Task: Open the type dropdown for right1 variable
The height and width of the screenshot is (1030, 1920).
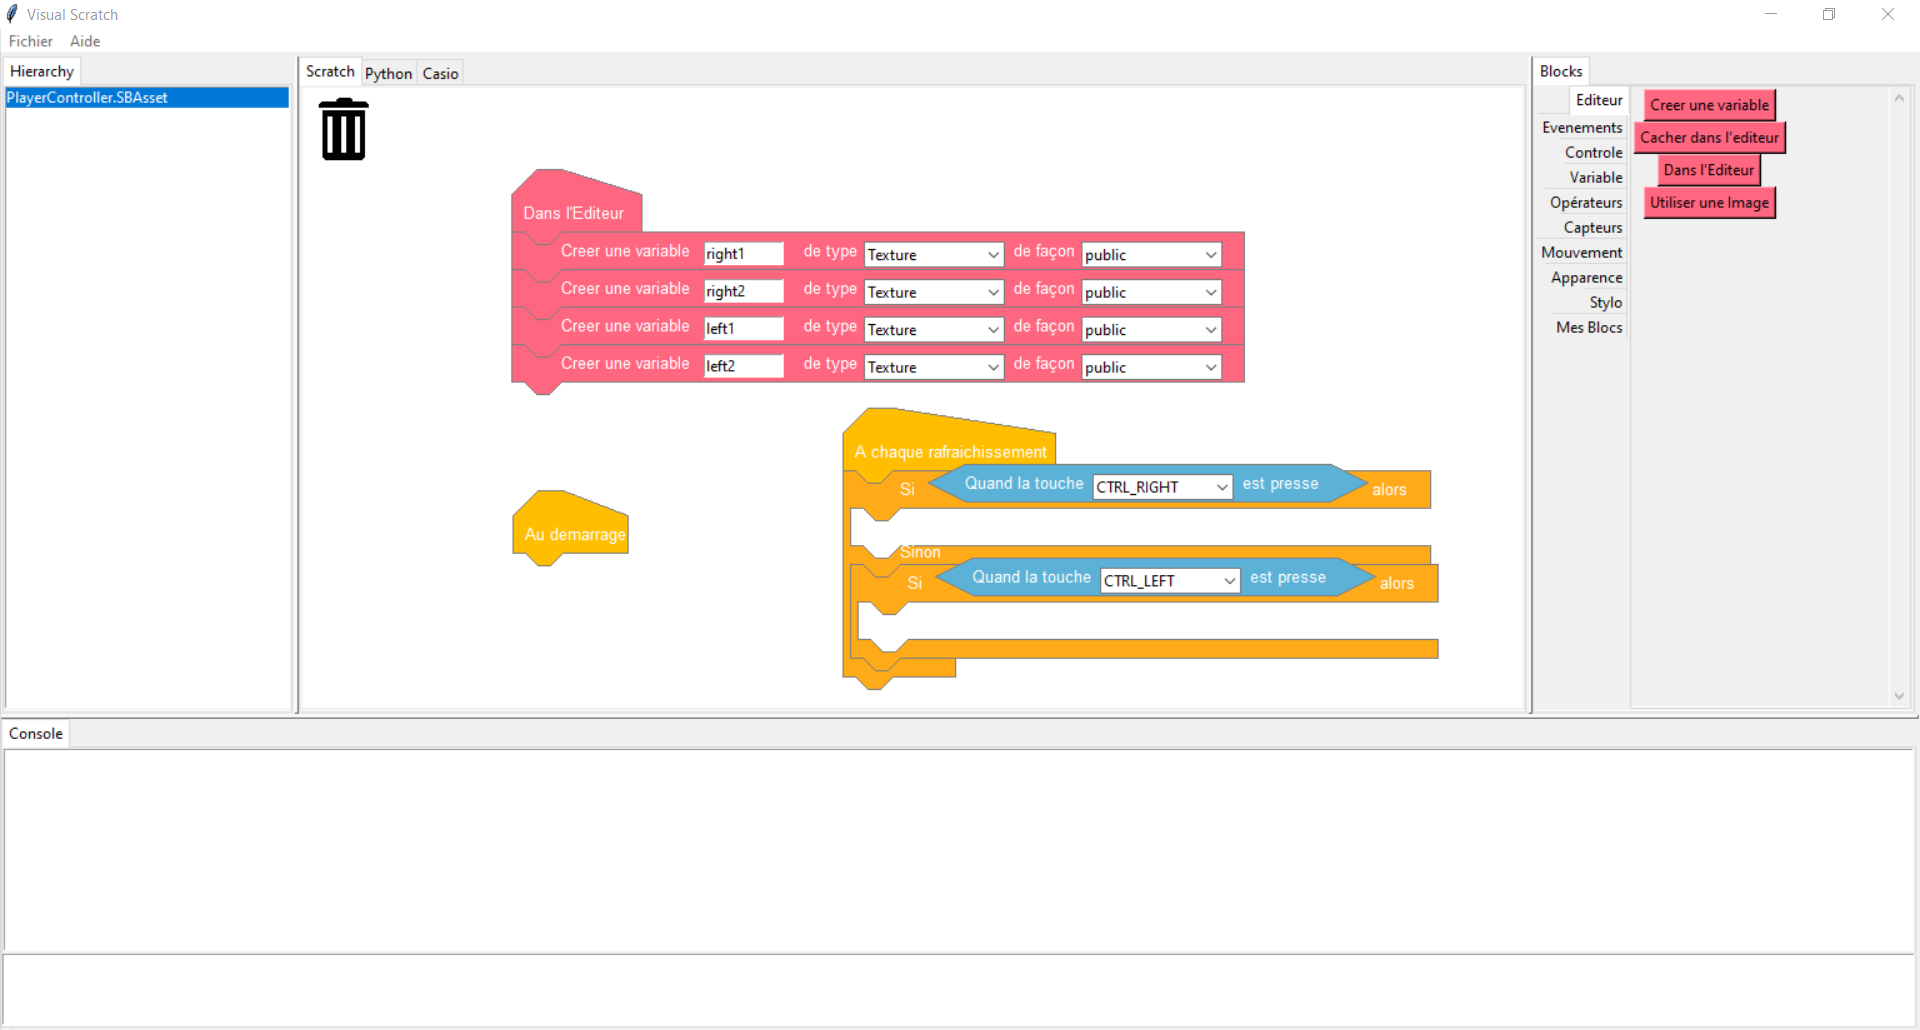Action: [x=933, y=255]
